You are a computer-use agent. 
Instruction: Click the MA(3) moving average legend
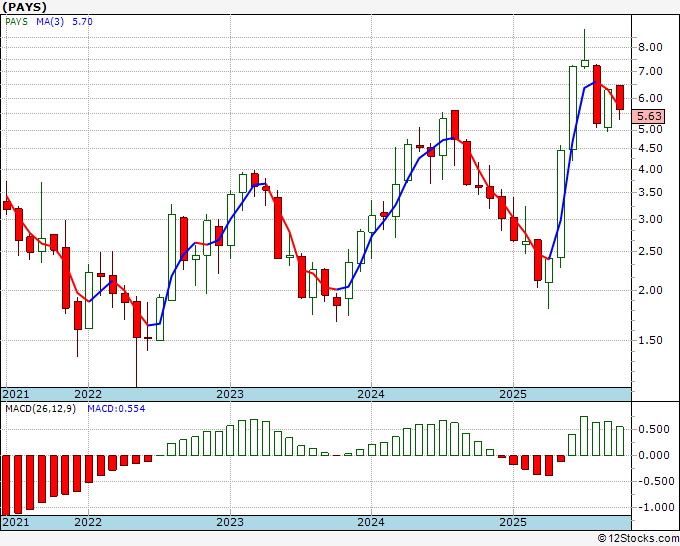pyautogui.click(x=50, y=22)
